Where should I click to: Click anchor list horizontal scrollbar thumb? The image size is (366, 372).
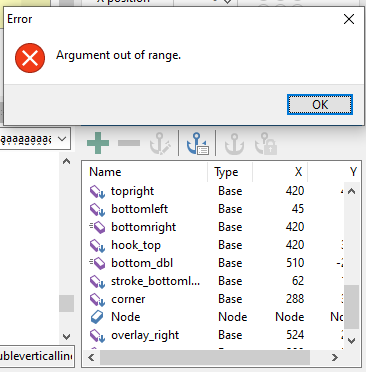[205, 358]
